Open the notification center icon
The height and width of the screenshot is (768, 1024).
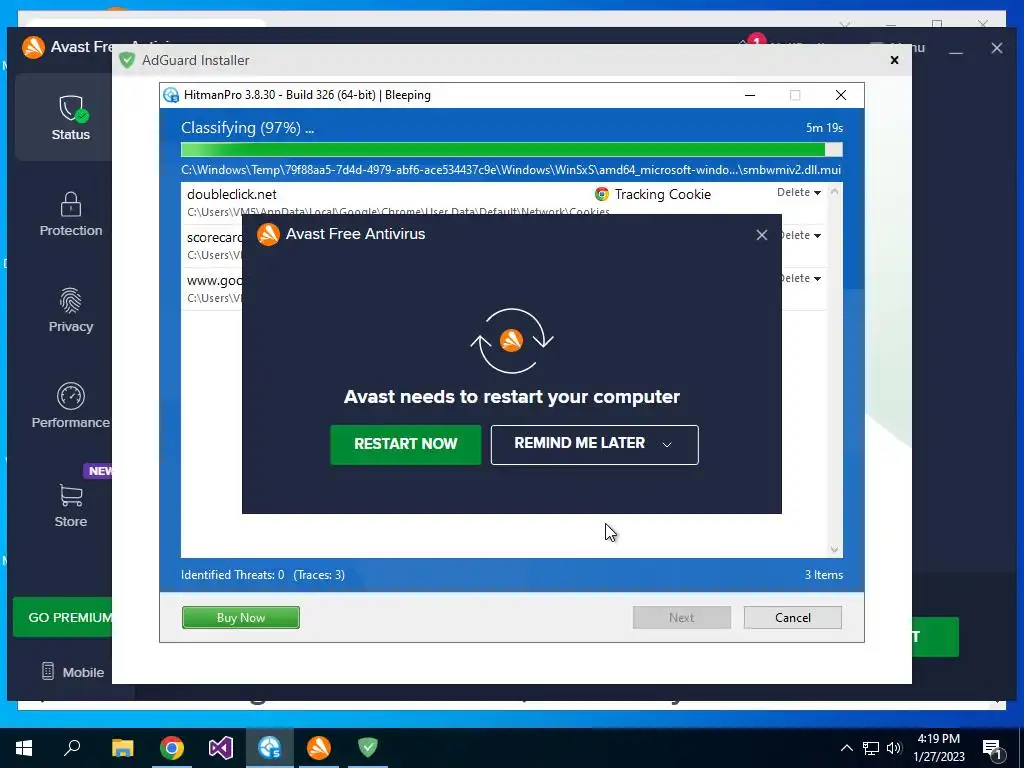(x=993, y=749)
